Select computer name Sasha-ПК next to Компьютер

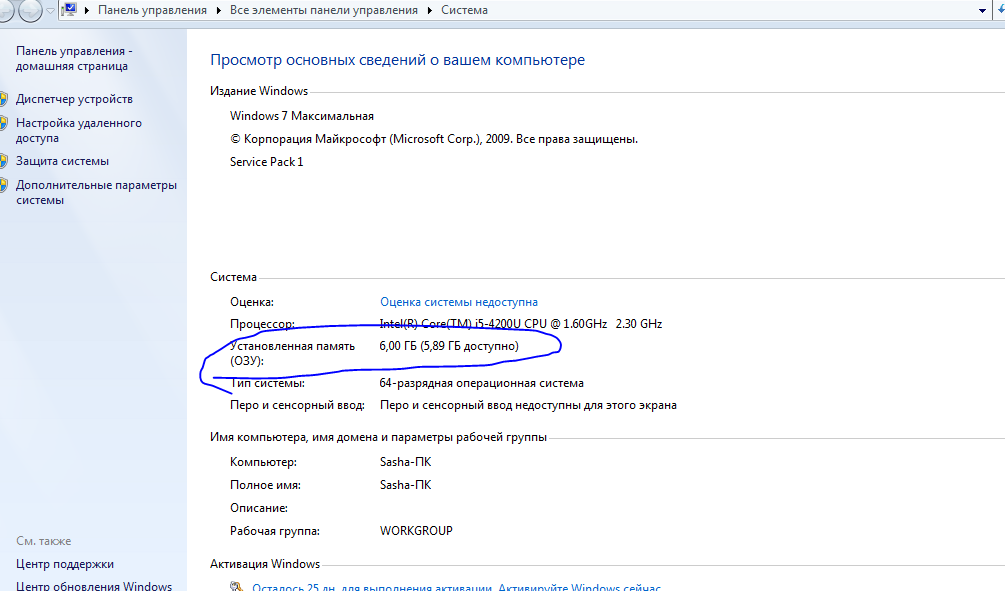pyautogui.click(x=406, y=462)
